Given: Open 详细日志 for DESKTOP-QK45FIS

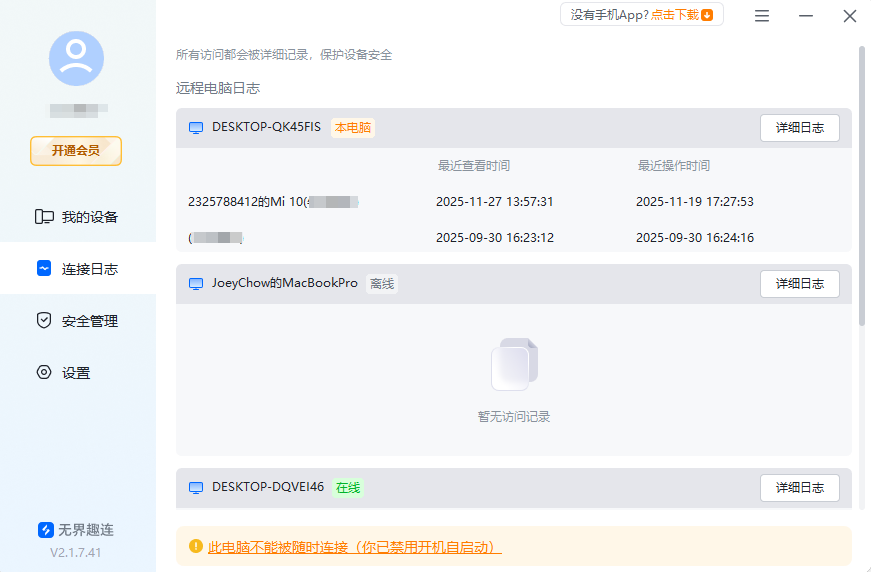Looking at the screenshot, I should (799, 128).
